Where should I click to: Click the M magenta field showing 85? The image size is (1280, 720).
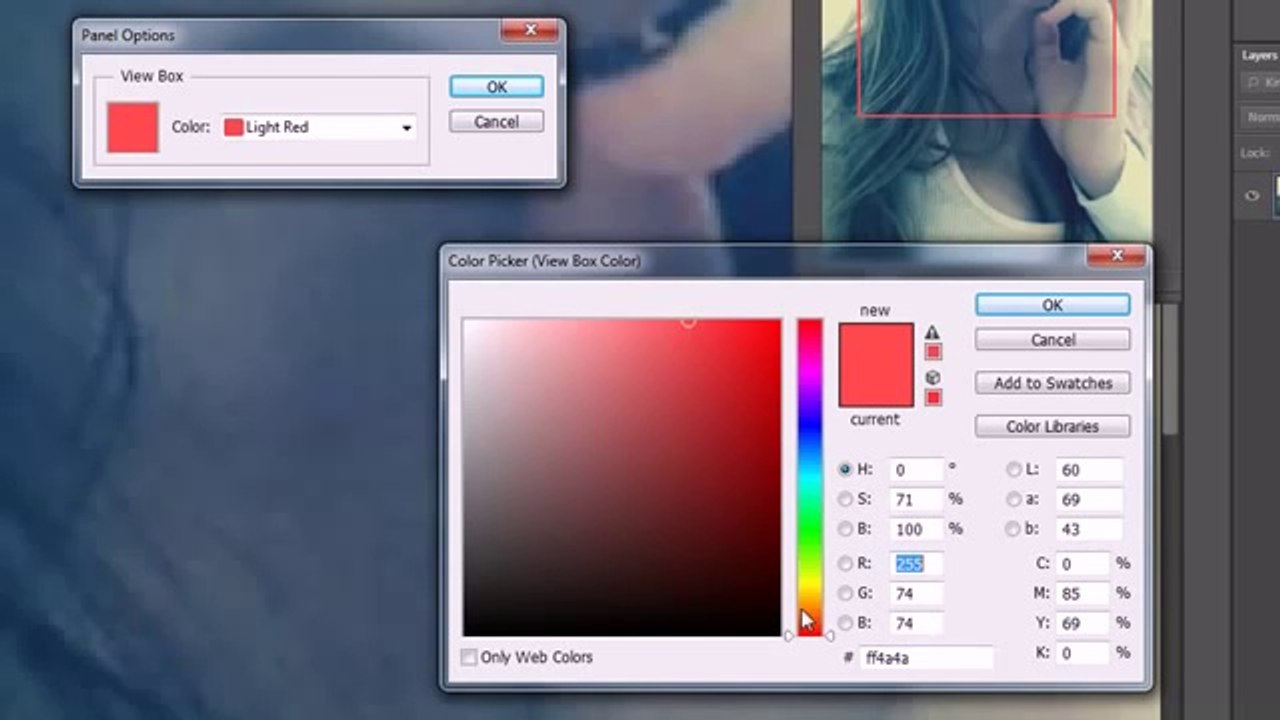click(x=1082, y=593)
